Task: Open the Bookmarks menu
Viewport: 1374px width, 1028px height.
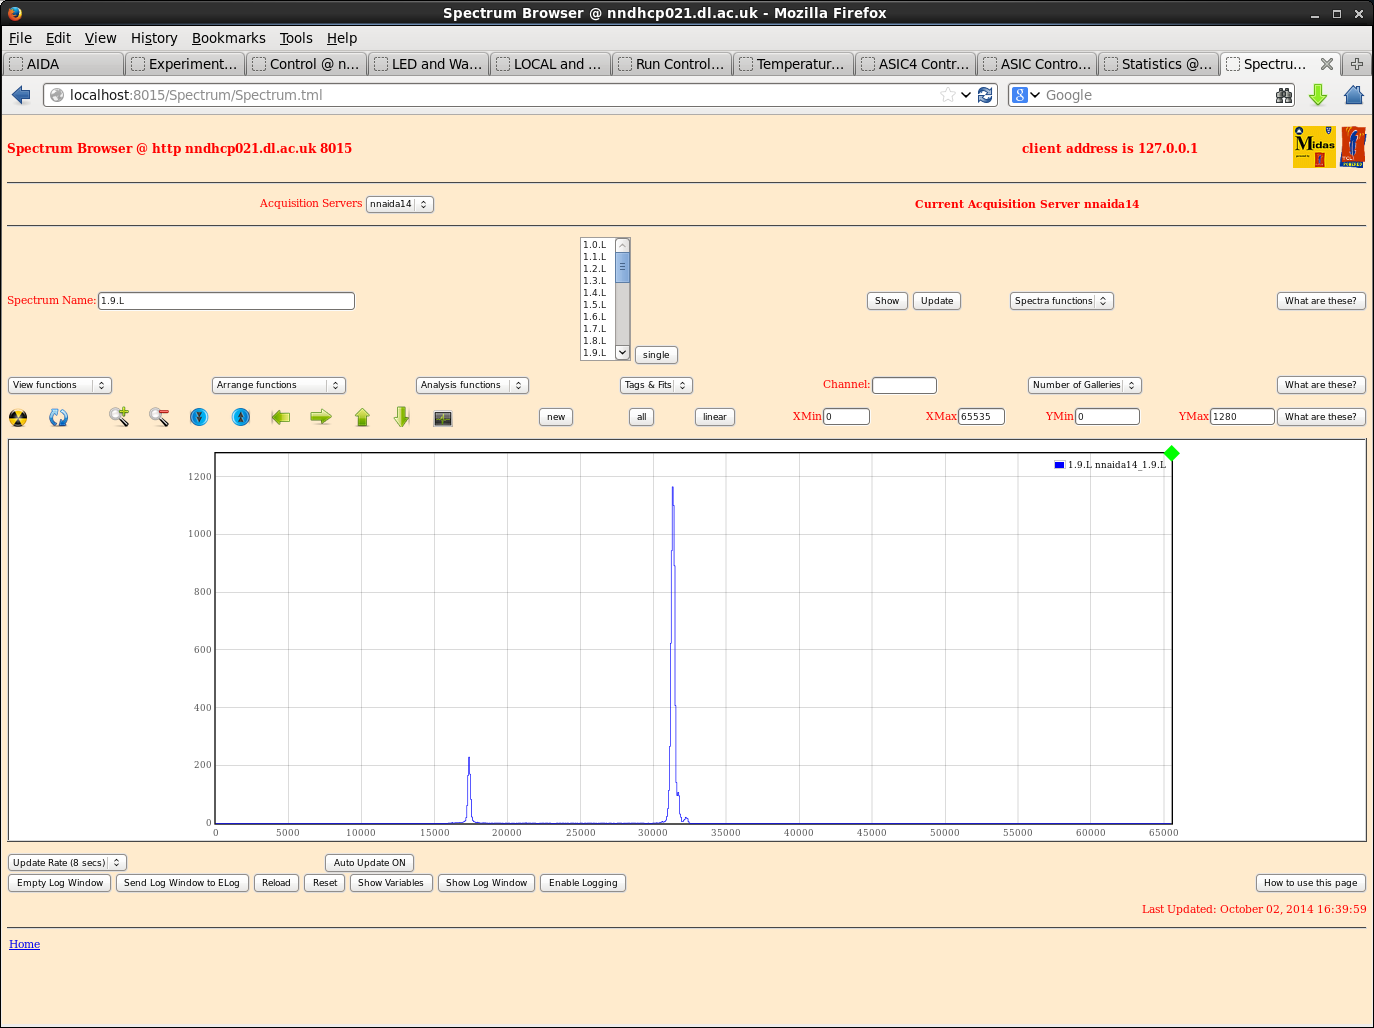Action: point(228,38)
